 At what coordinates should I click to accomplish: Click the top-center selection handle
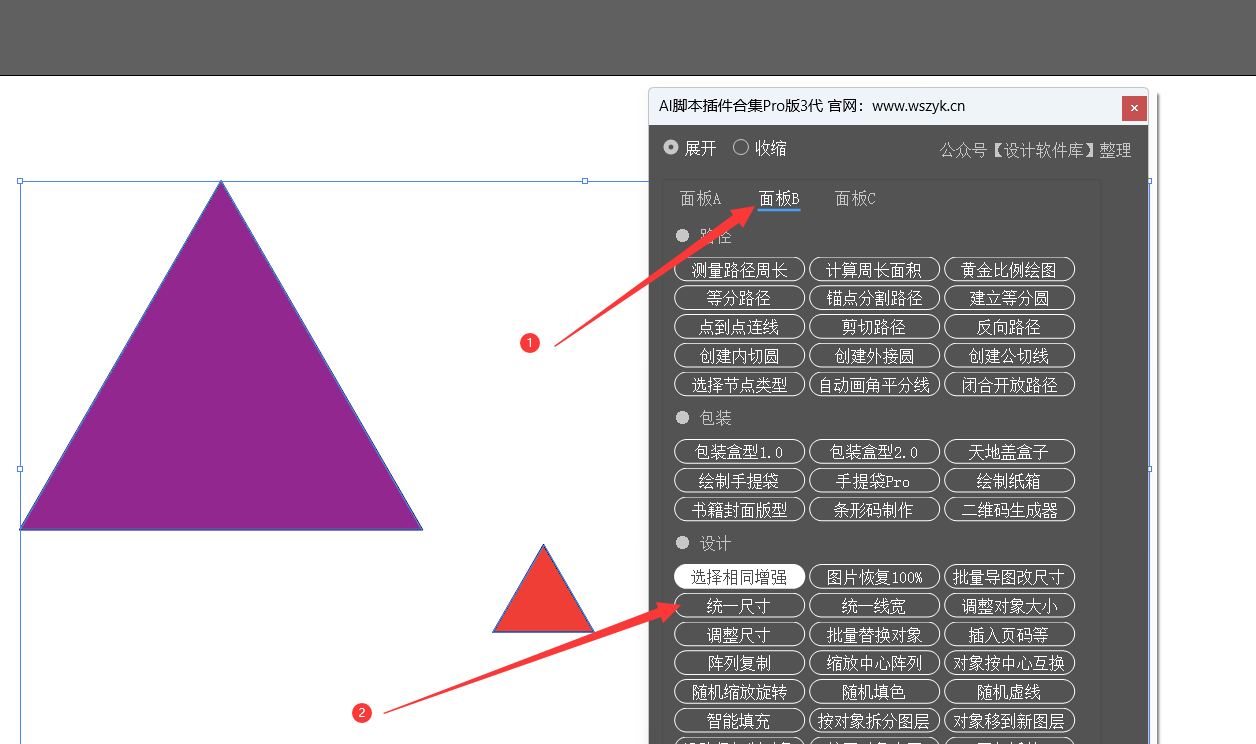tap(585, 181)
